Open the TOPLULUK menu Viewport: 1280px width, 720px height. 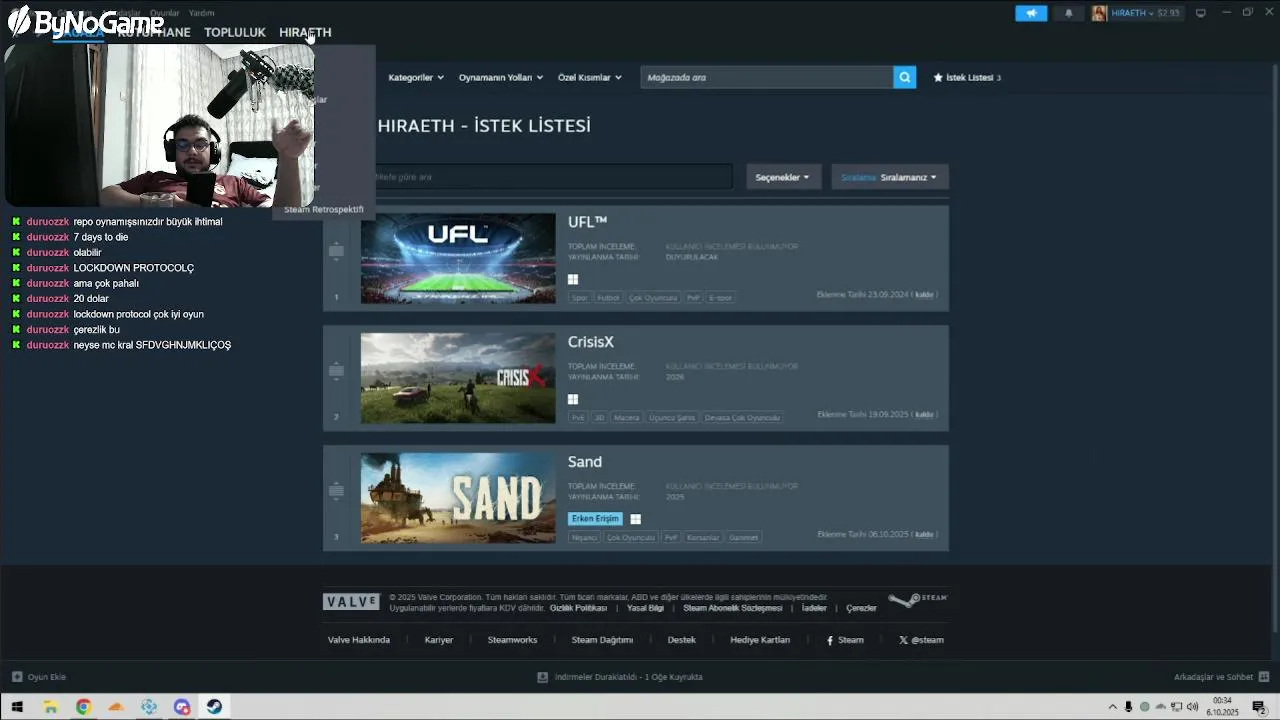(x=235, y=32)
